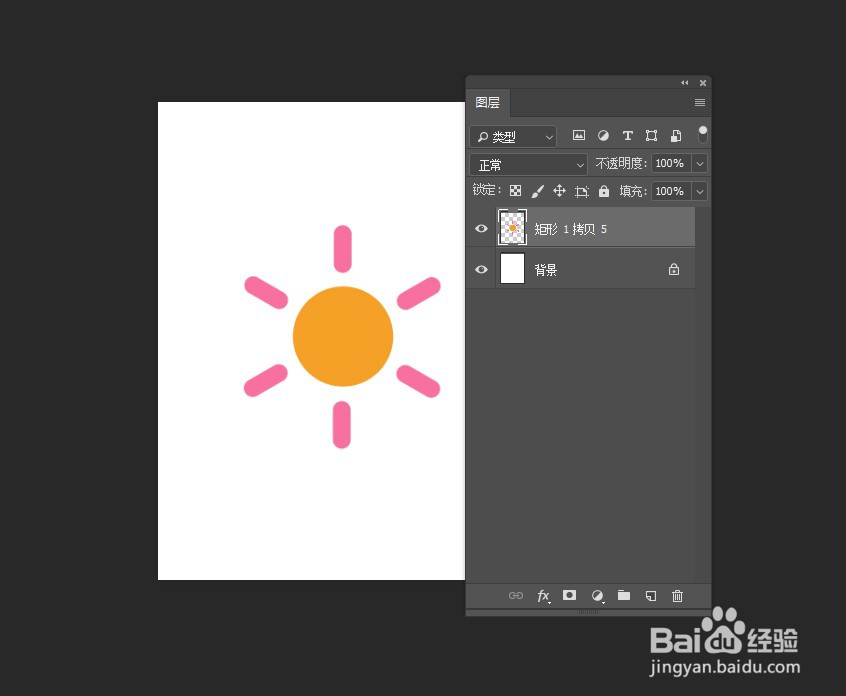Click the 背景 layer name

click(x=545, y=270)
